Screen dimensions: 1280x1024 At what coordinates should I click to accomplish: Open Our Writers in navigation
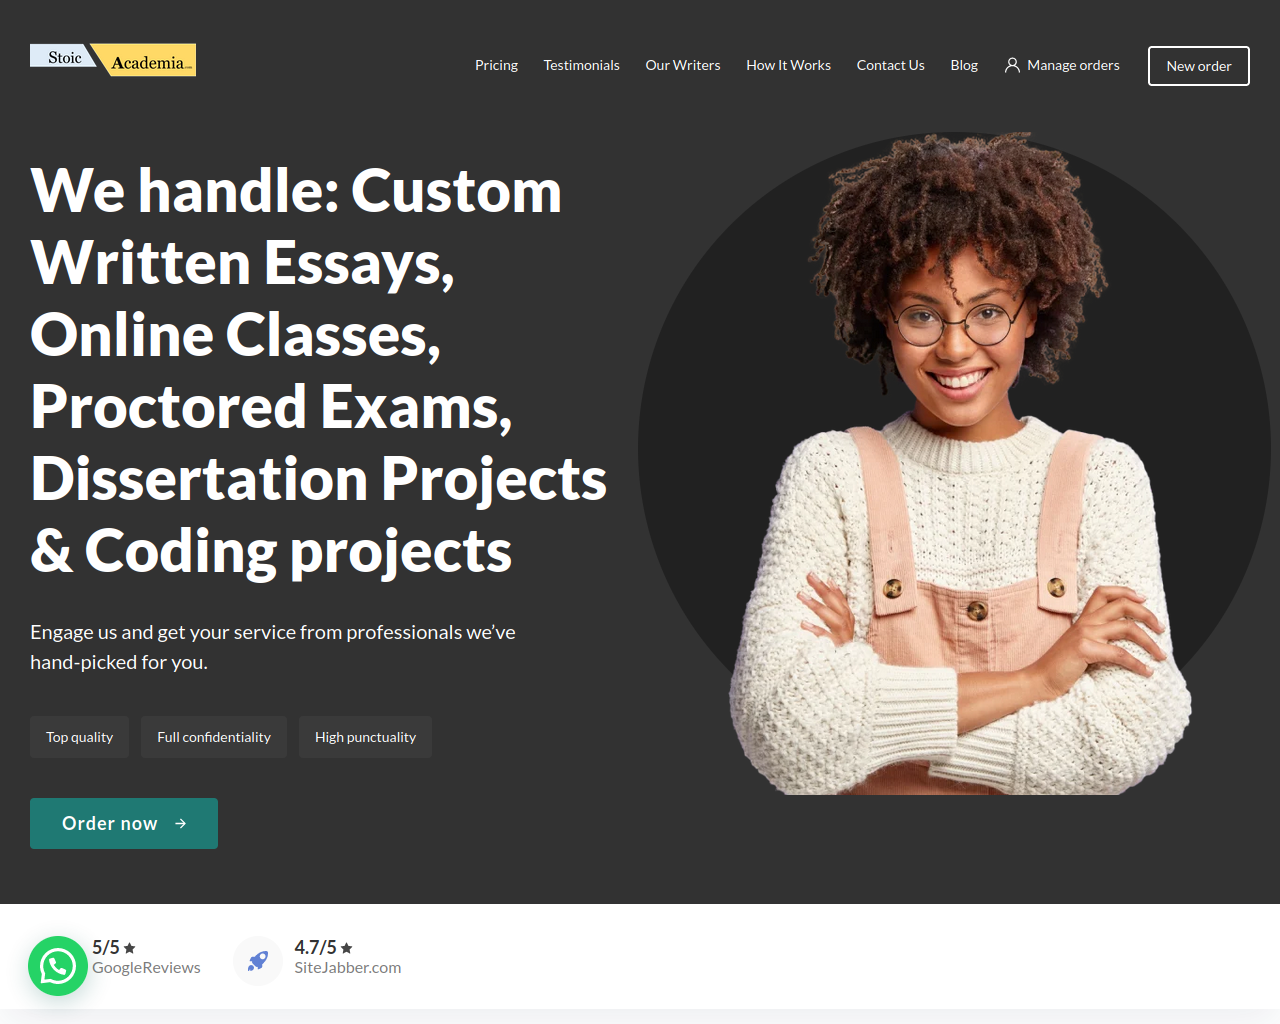[683, 65]
